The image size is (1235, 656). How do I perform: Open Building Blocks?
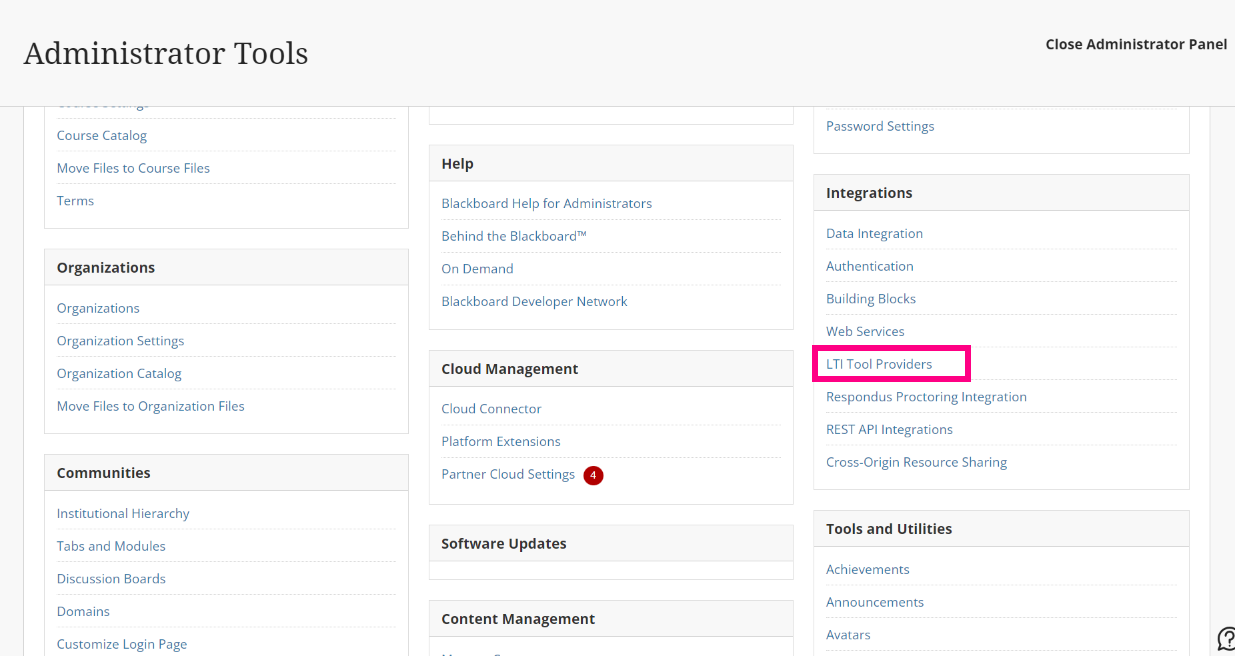point(871,299)
